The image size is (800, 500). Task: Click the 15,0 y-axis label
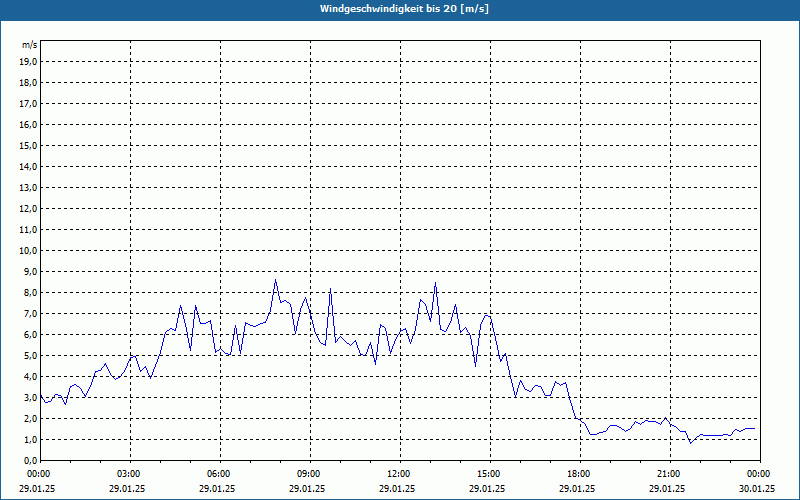click(28, 145)
